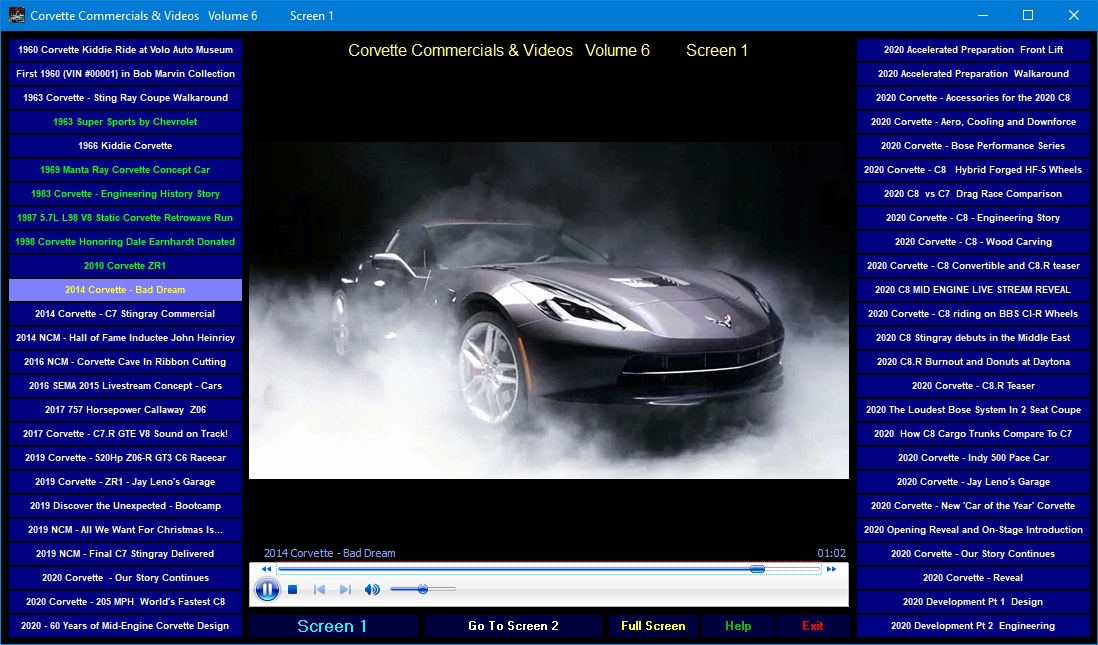1098x645 pixels.
Task: Open 2020 - 60 Years of Mid-Engine Design
Action: pos(125,625)
